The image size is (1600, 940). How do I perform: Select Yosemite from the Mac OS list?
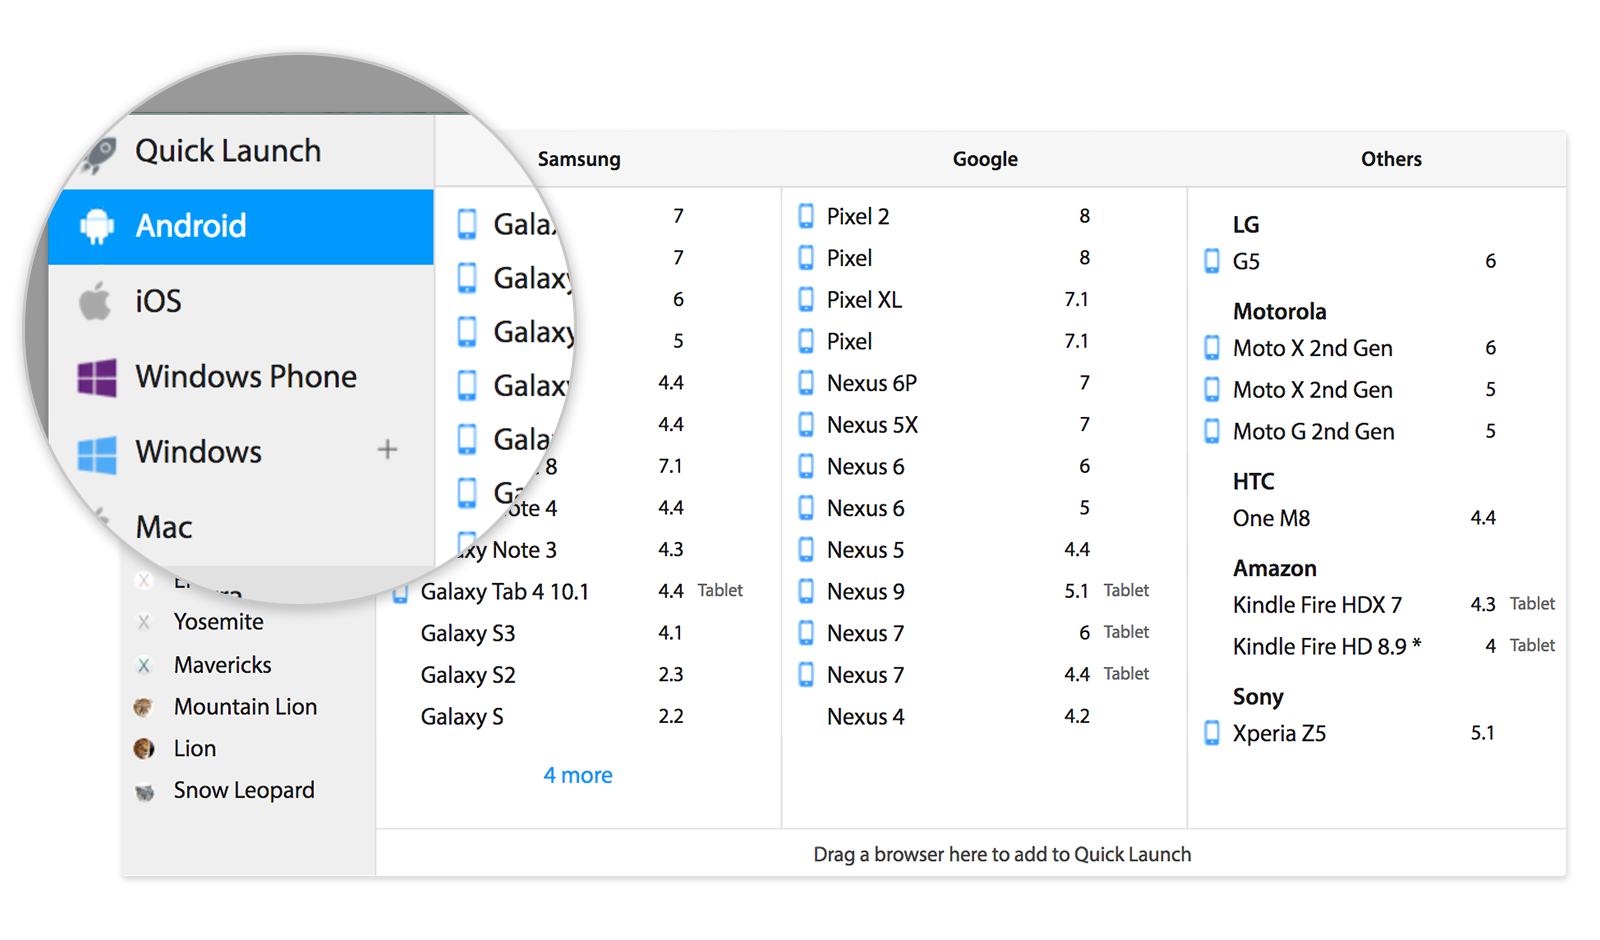pyautogui.click(x=218, y=622)
